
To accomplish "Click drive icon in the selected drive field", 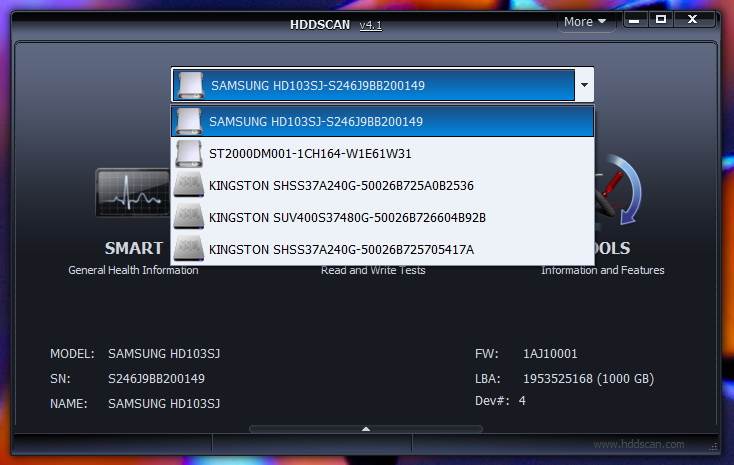I will coord(190,85).
